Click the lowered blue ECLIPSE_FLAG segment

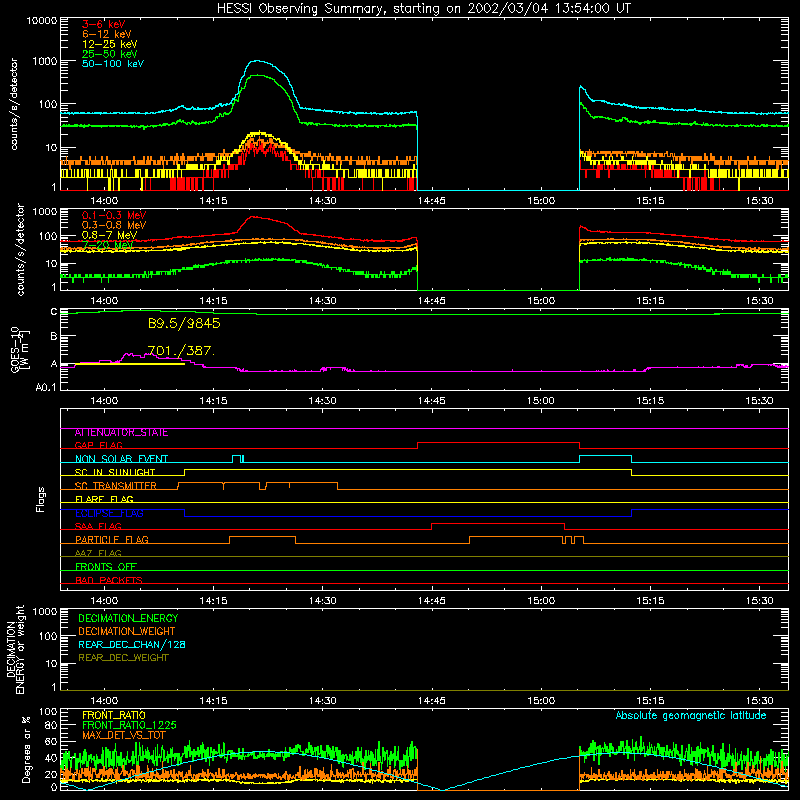coord(408,516)
